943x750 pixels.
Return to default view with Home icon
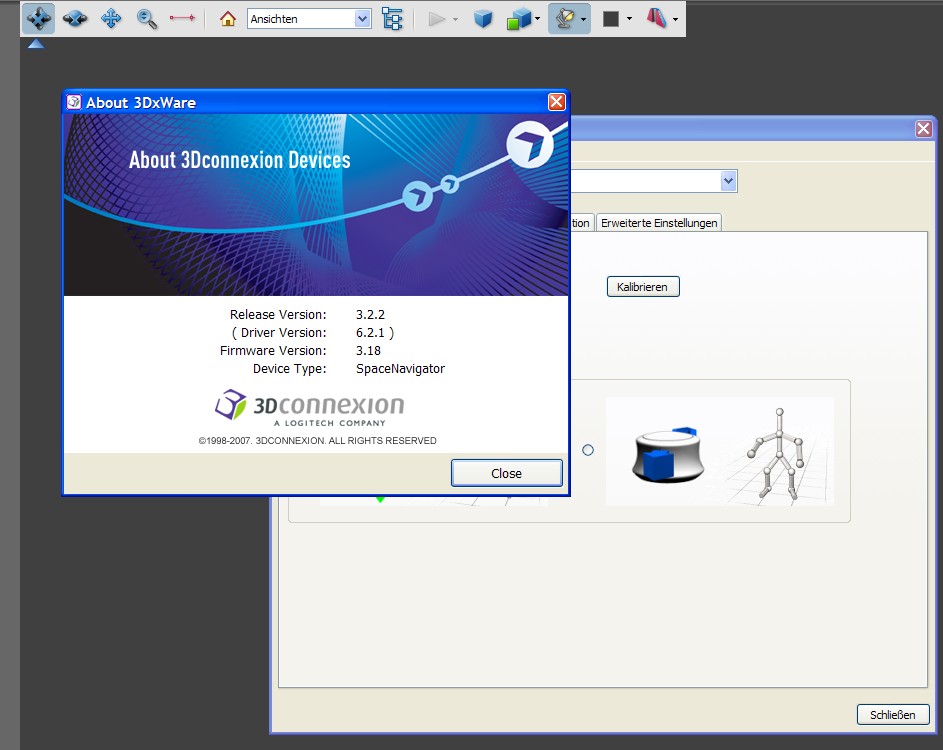click(x=227, y=19)
